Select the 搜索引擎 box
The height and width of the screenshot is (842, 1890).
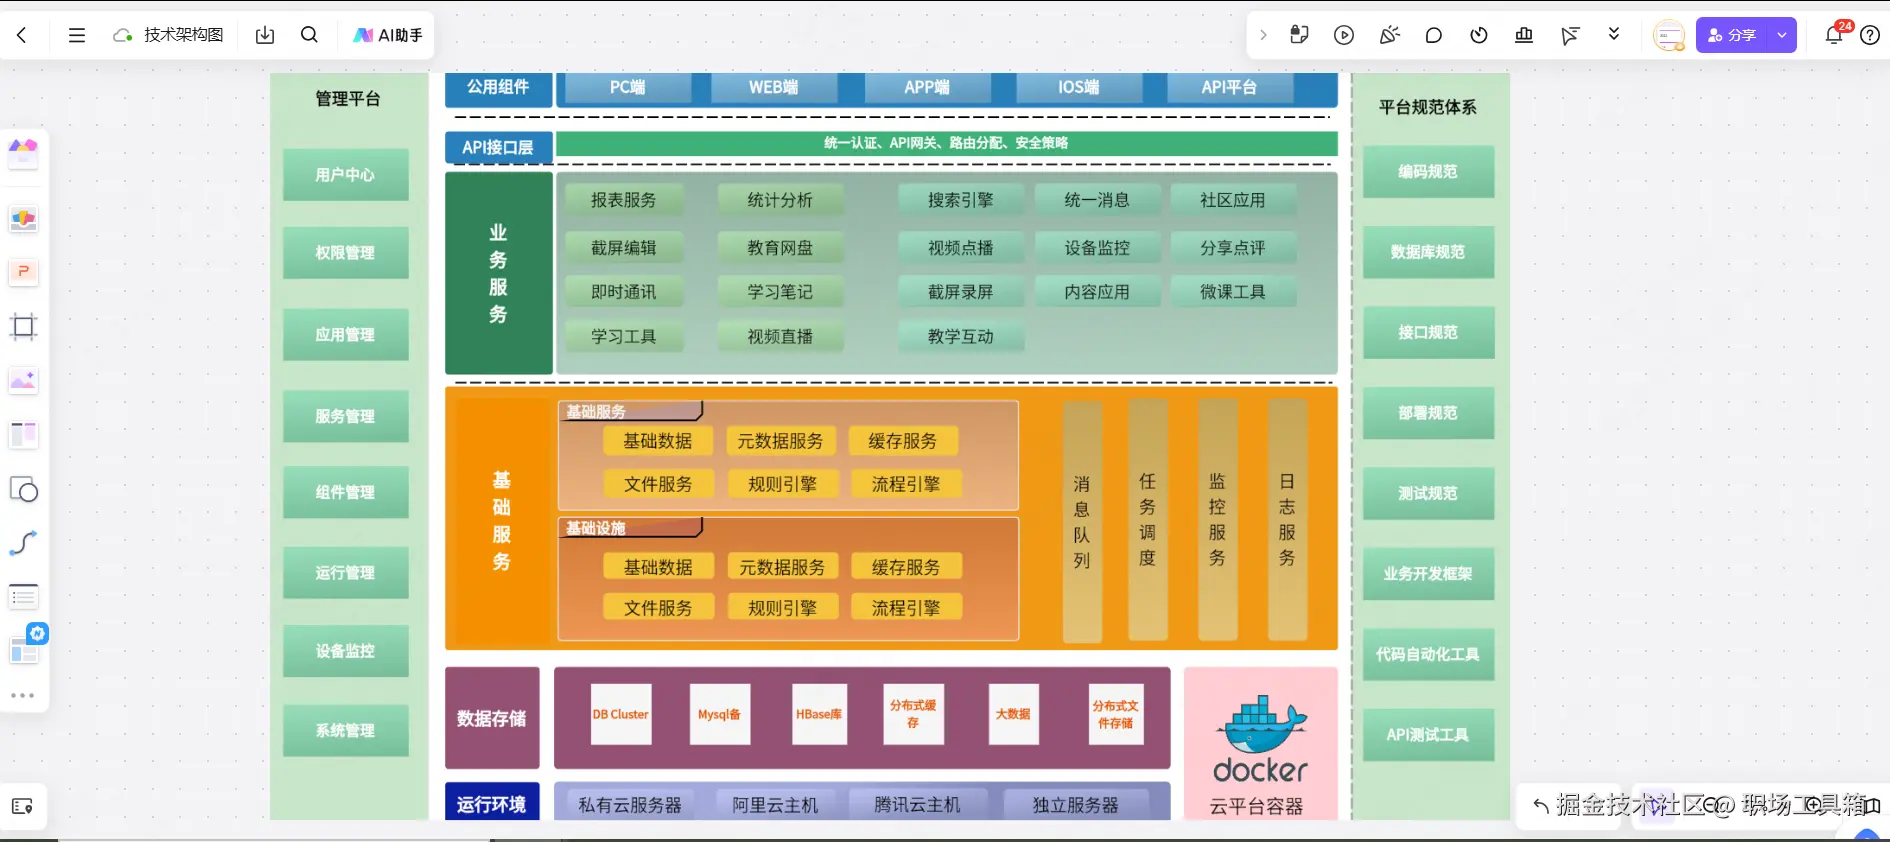(x=960, y=200)
